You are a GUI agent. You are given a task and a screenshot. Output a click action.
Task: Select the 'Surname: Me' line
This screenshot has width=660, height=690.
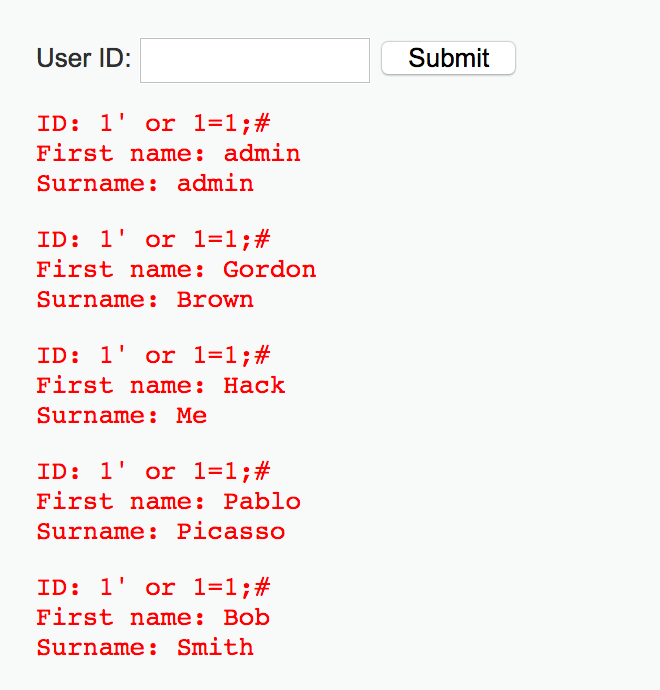pos(122,416)
